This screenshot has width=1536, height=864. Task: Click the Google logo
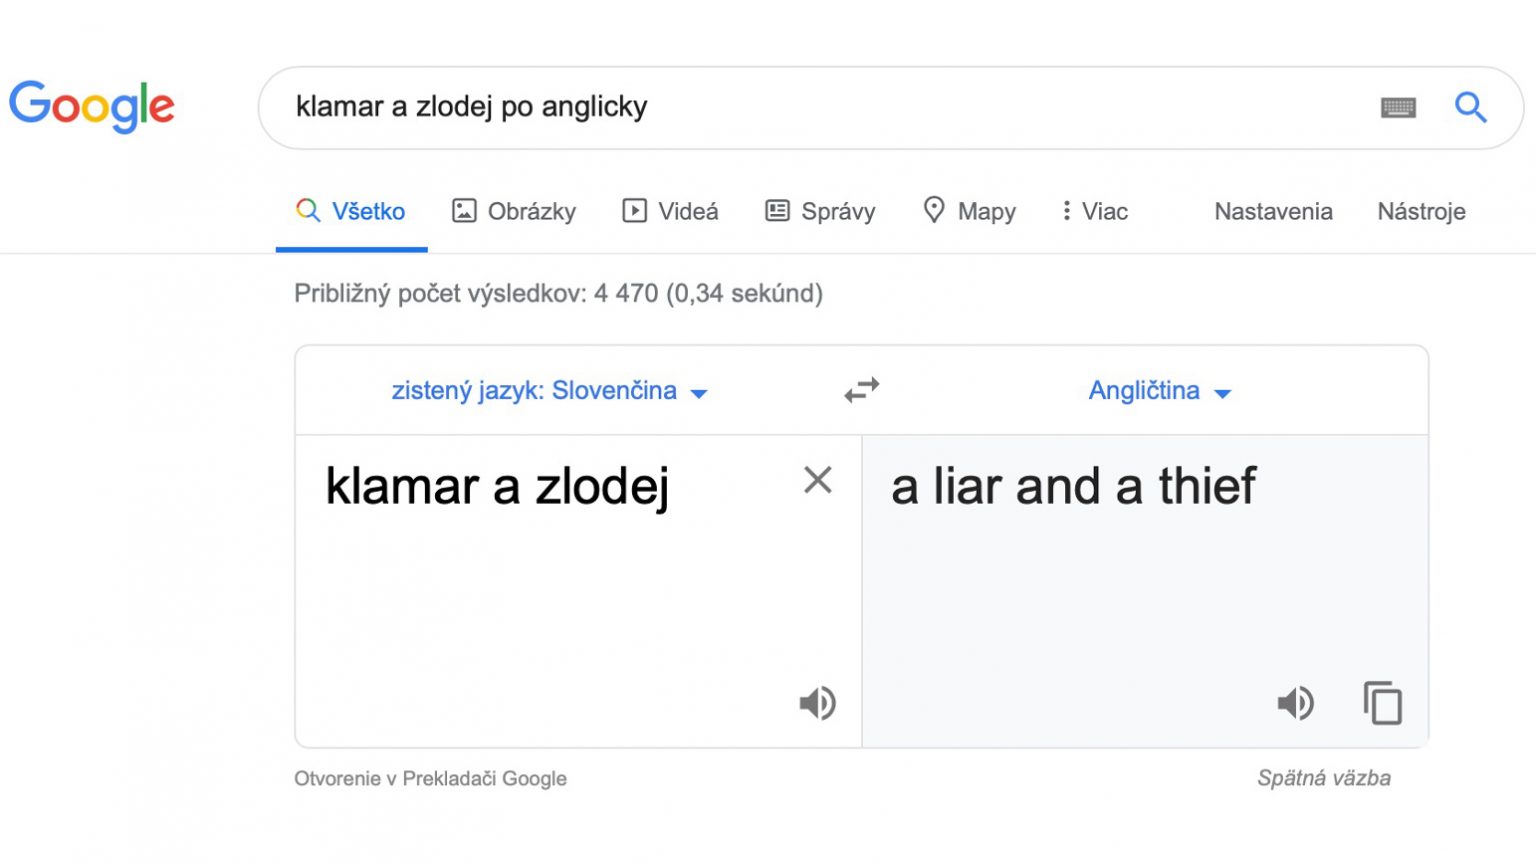[92, 106]
